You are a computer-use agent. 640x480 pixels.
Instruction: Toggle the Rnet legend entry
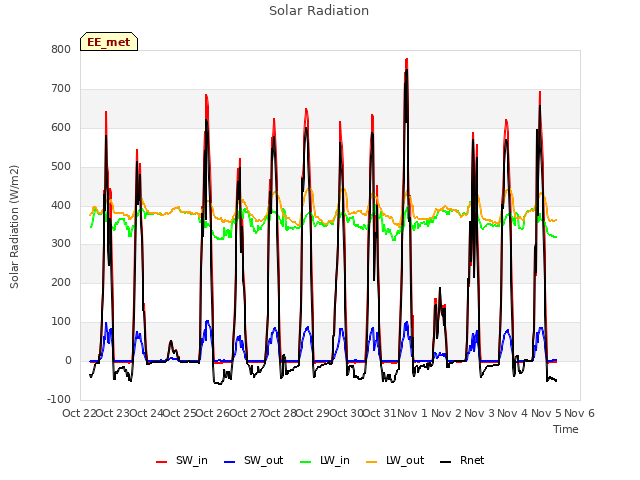pyautogui.click(x=462, y=460)
